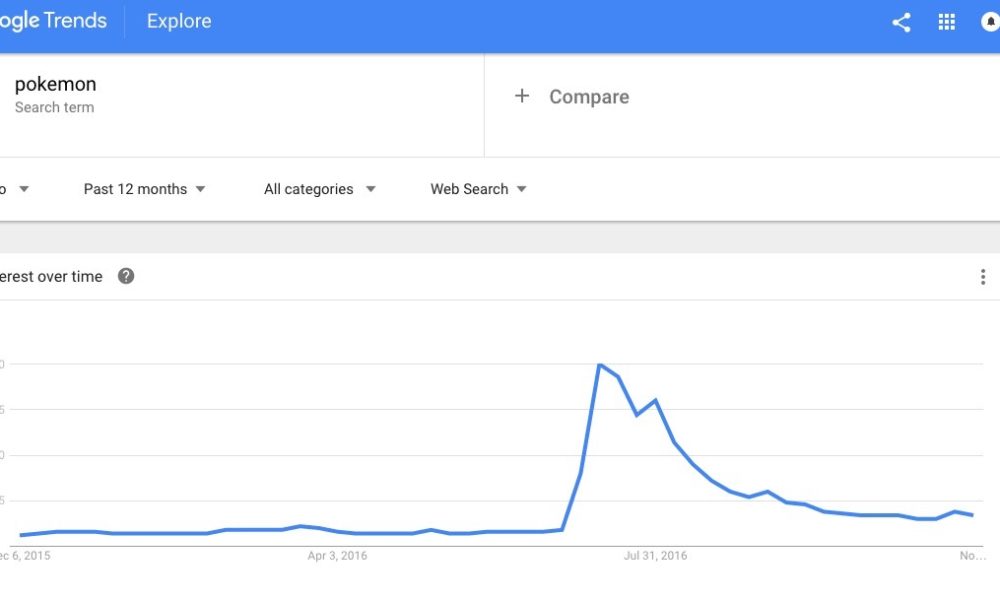This screenshot has height=600, width=1000.
Task: Open the notifications bell icon
Action: (x=990, y=22)
